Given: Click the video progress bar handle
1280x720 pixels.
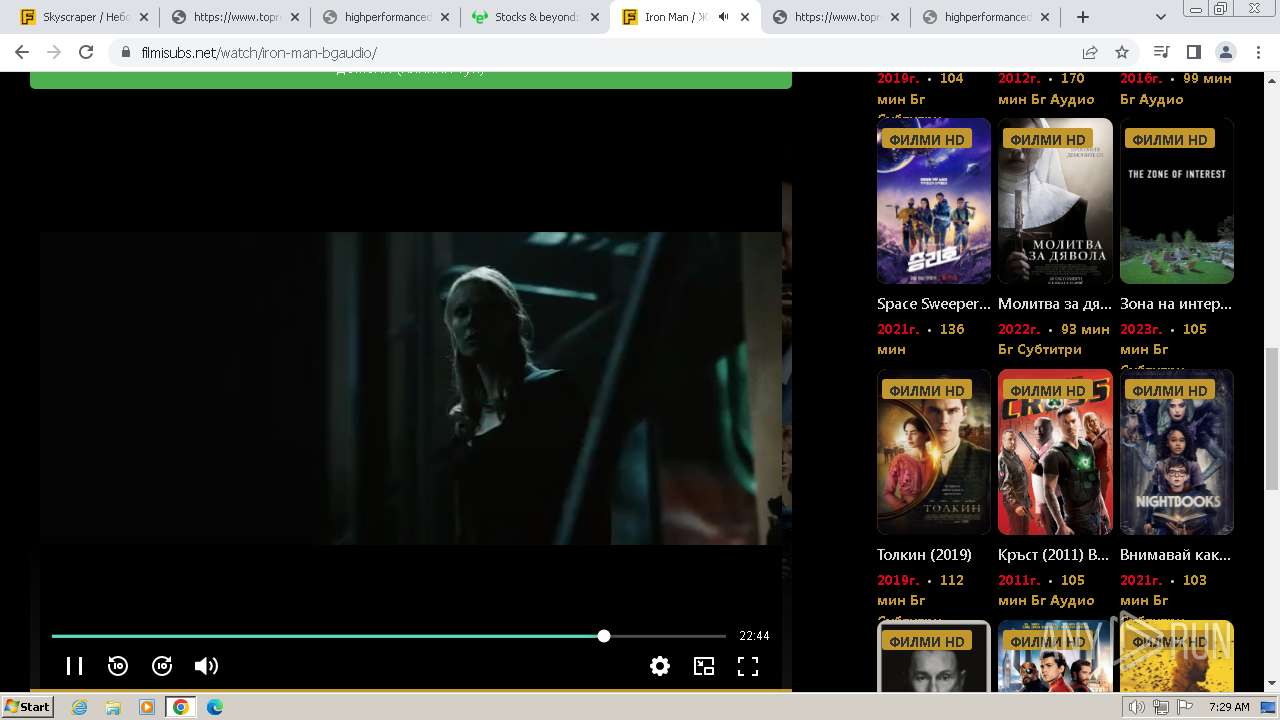Looking at the screenshot, I should coord(604,636).
